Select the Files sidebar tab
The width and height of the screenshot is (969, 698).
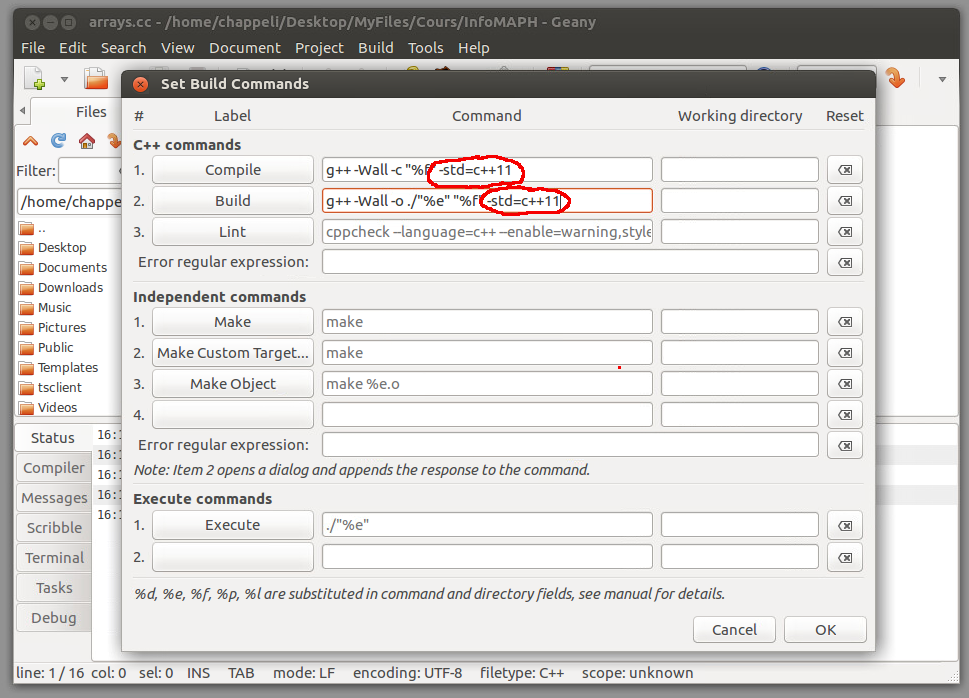point(91,112)
